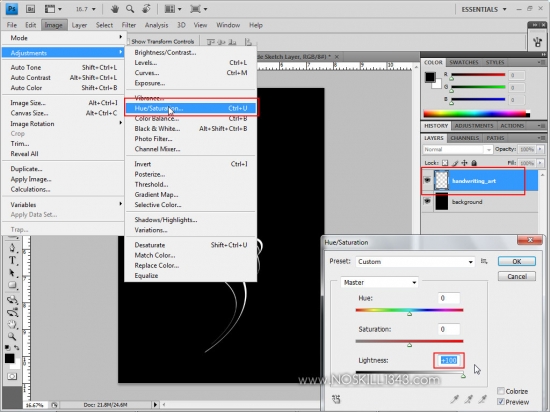Select the Rectangle shape tool

[x=12, y=285]
